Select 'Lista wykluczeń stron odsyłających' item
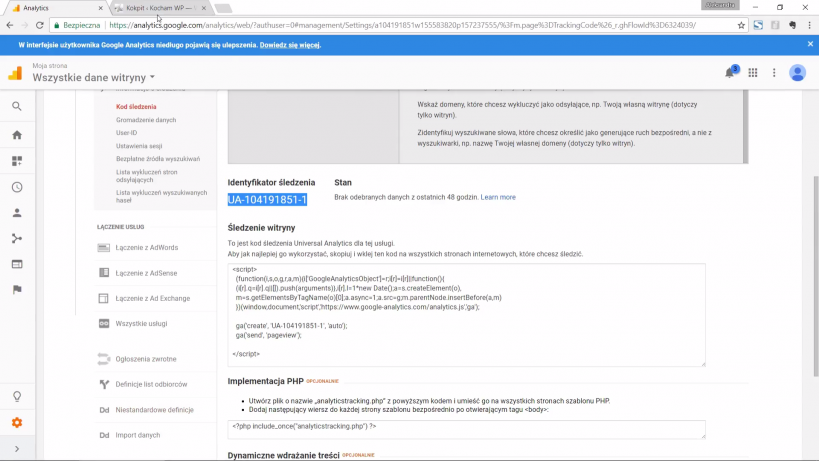Image resolution: width=819 pixels, height=461 pixels. (x=147, y=175)
